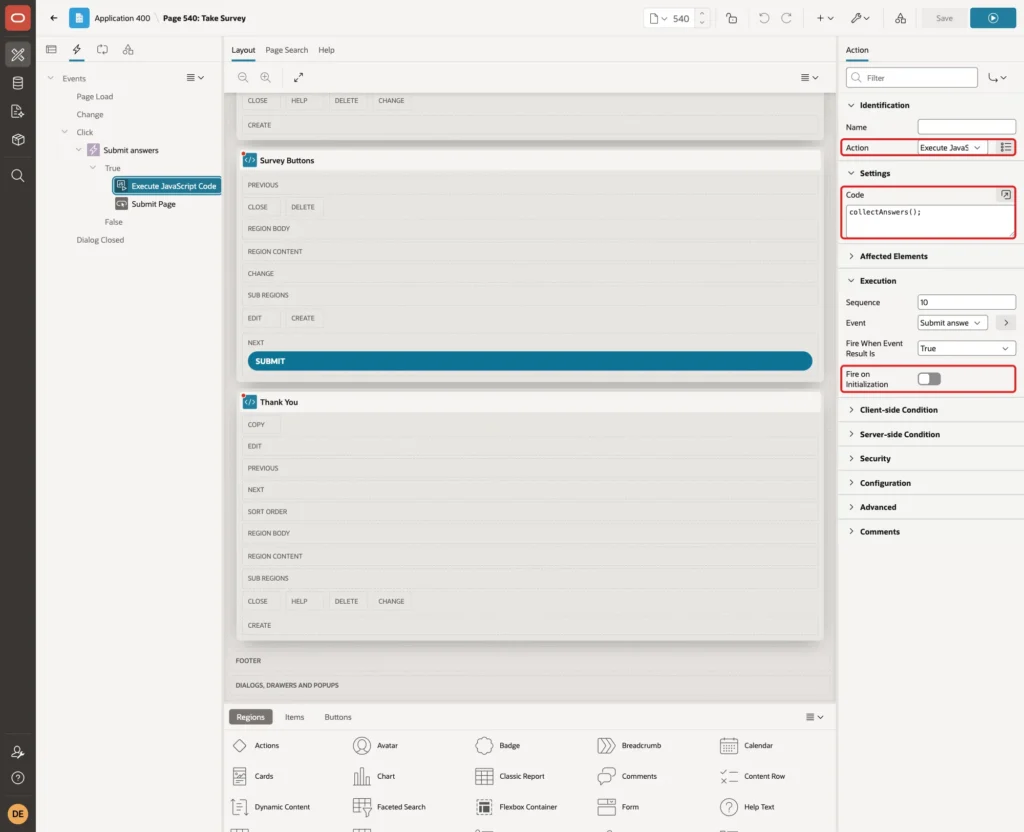Screen dimensions: 1024x832
Task: Click the sidebar search magnifier icon
Action: coord(18,176)
